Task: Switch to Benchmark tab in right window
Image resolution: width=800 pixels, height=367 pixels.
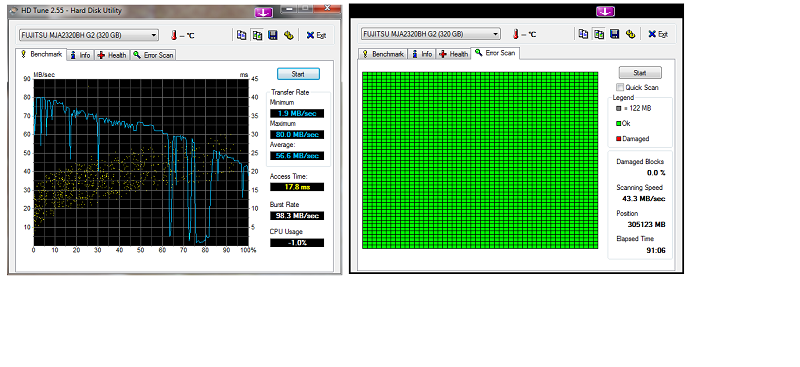Action: coord(383,54)
